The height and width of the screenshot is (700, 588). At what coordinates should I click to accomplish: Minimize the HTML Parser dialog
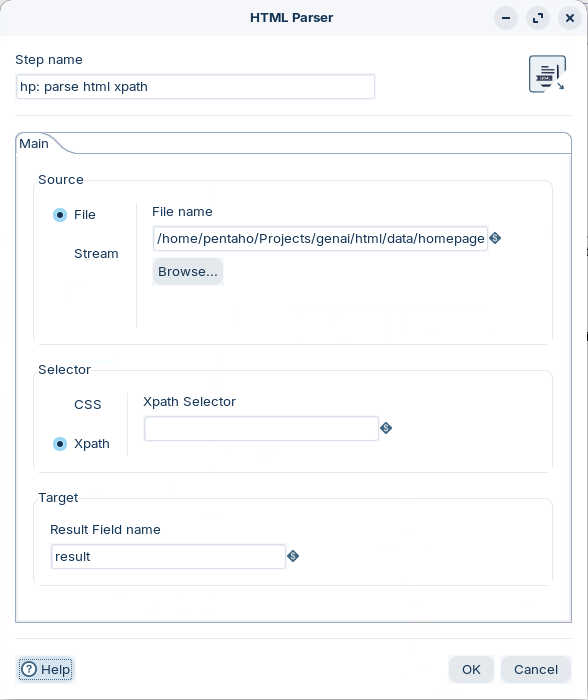(x=506, y=18)
